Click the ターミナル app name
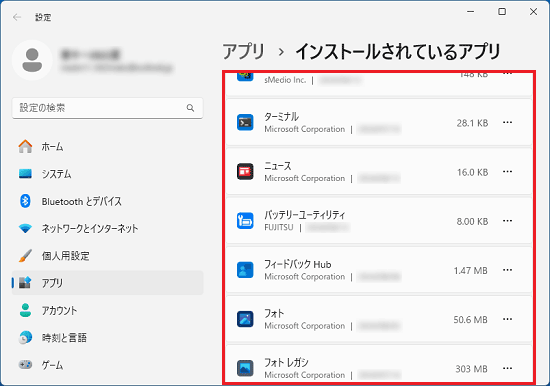The height and width of the screenshot is (386, 550). point(281,117)
